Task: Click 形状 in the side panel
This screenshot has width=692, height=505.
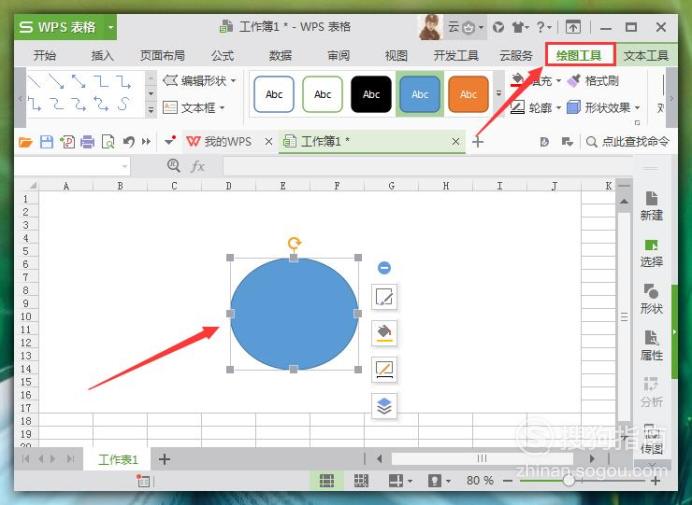Action: coord(651,299)
